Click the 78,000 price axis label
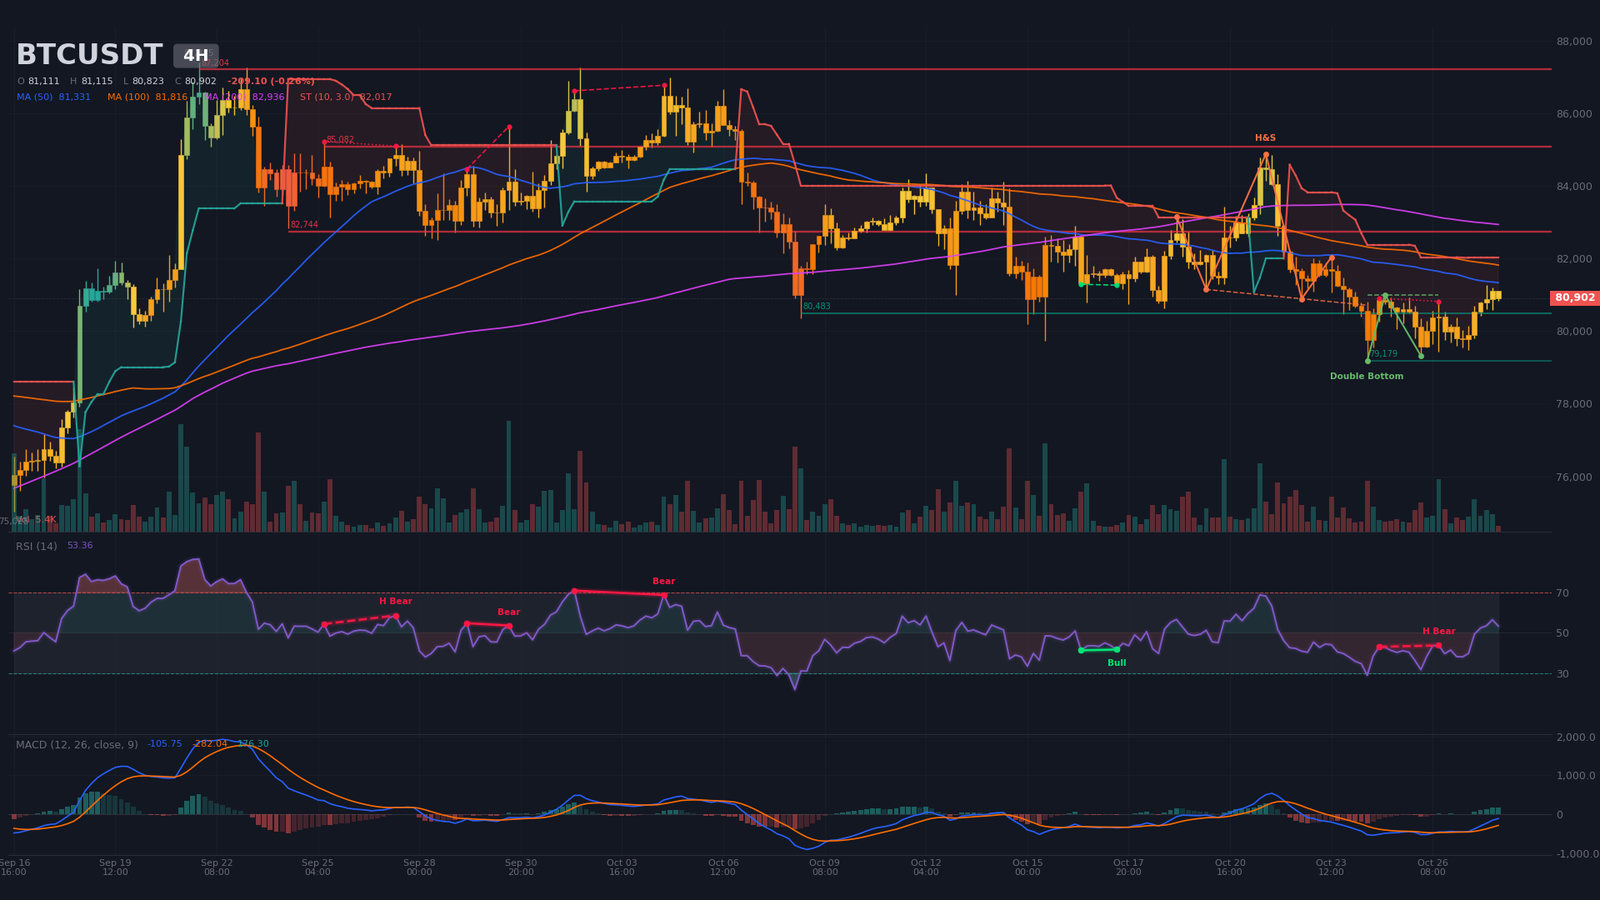1600x900 pixels. tap(1574, 404)
